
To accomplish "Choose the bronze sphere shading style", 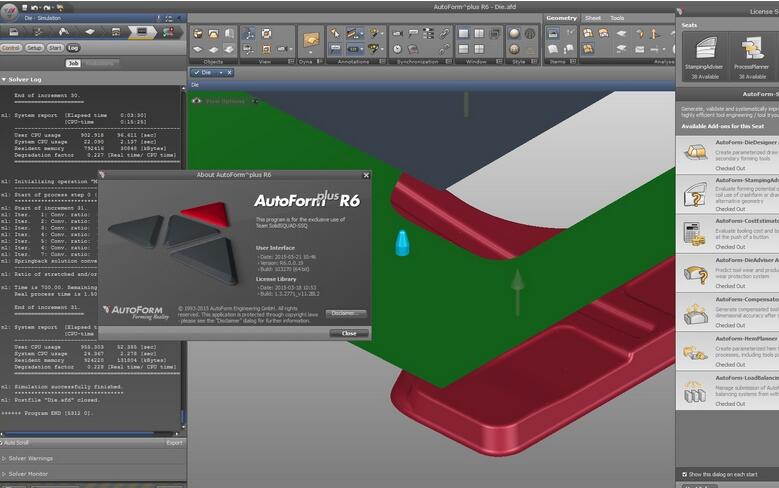I will (514, 49).
